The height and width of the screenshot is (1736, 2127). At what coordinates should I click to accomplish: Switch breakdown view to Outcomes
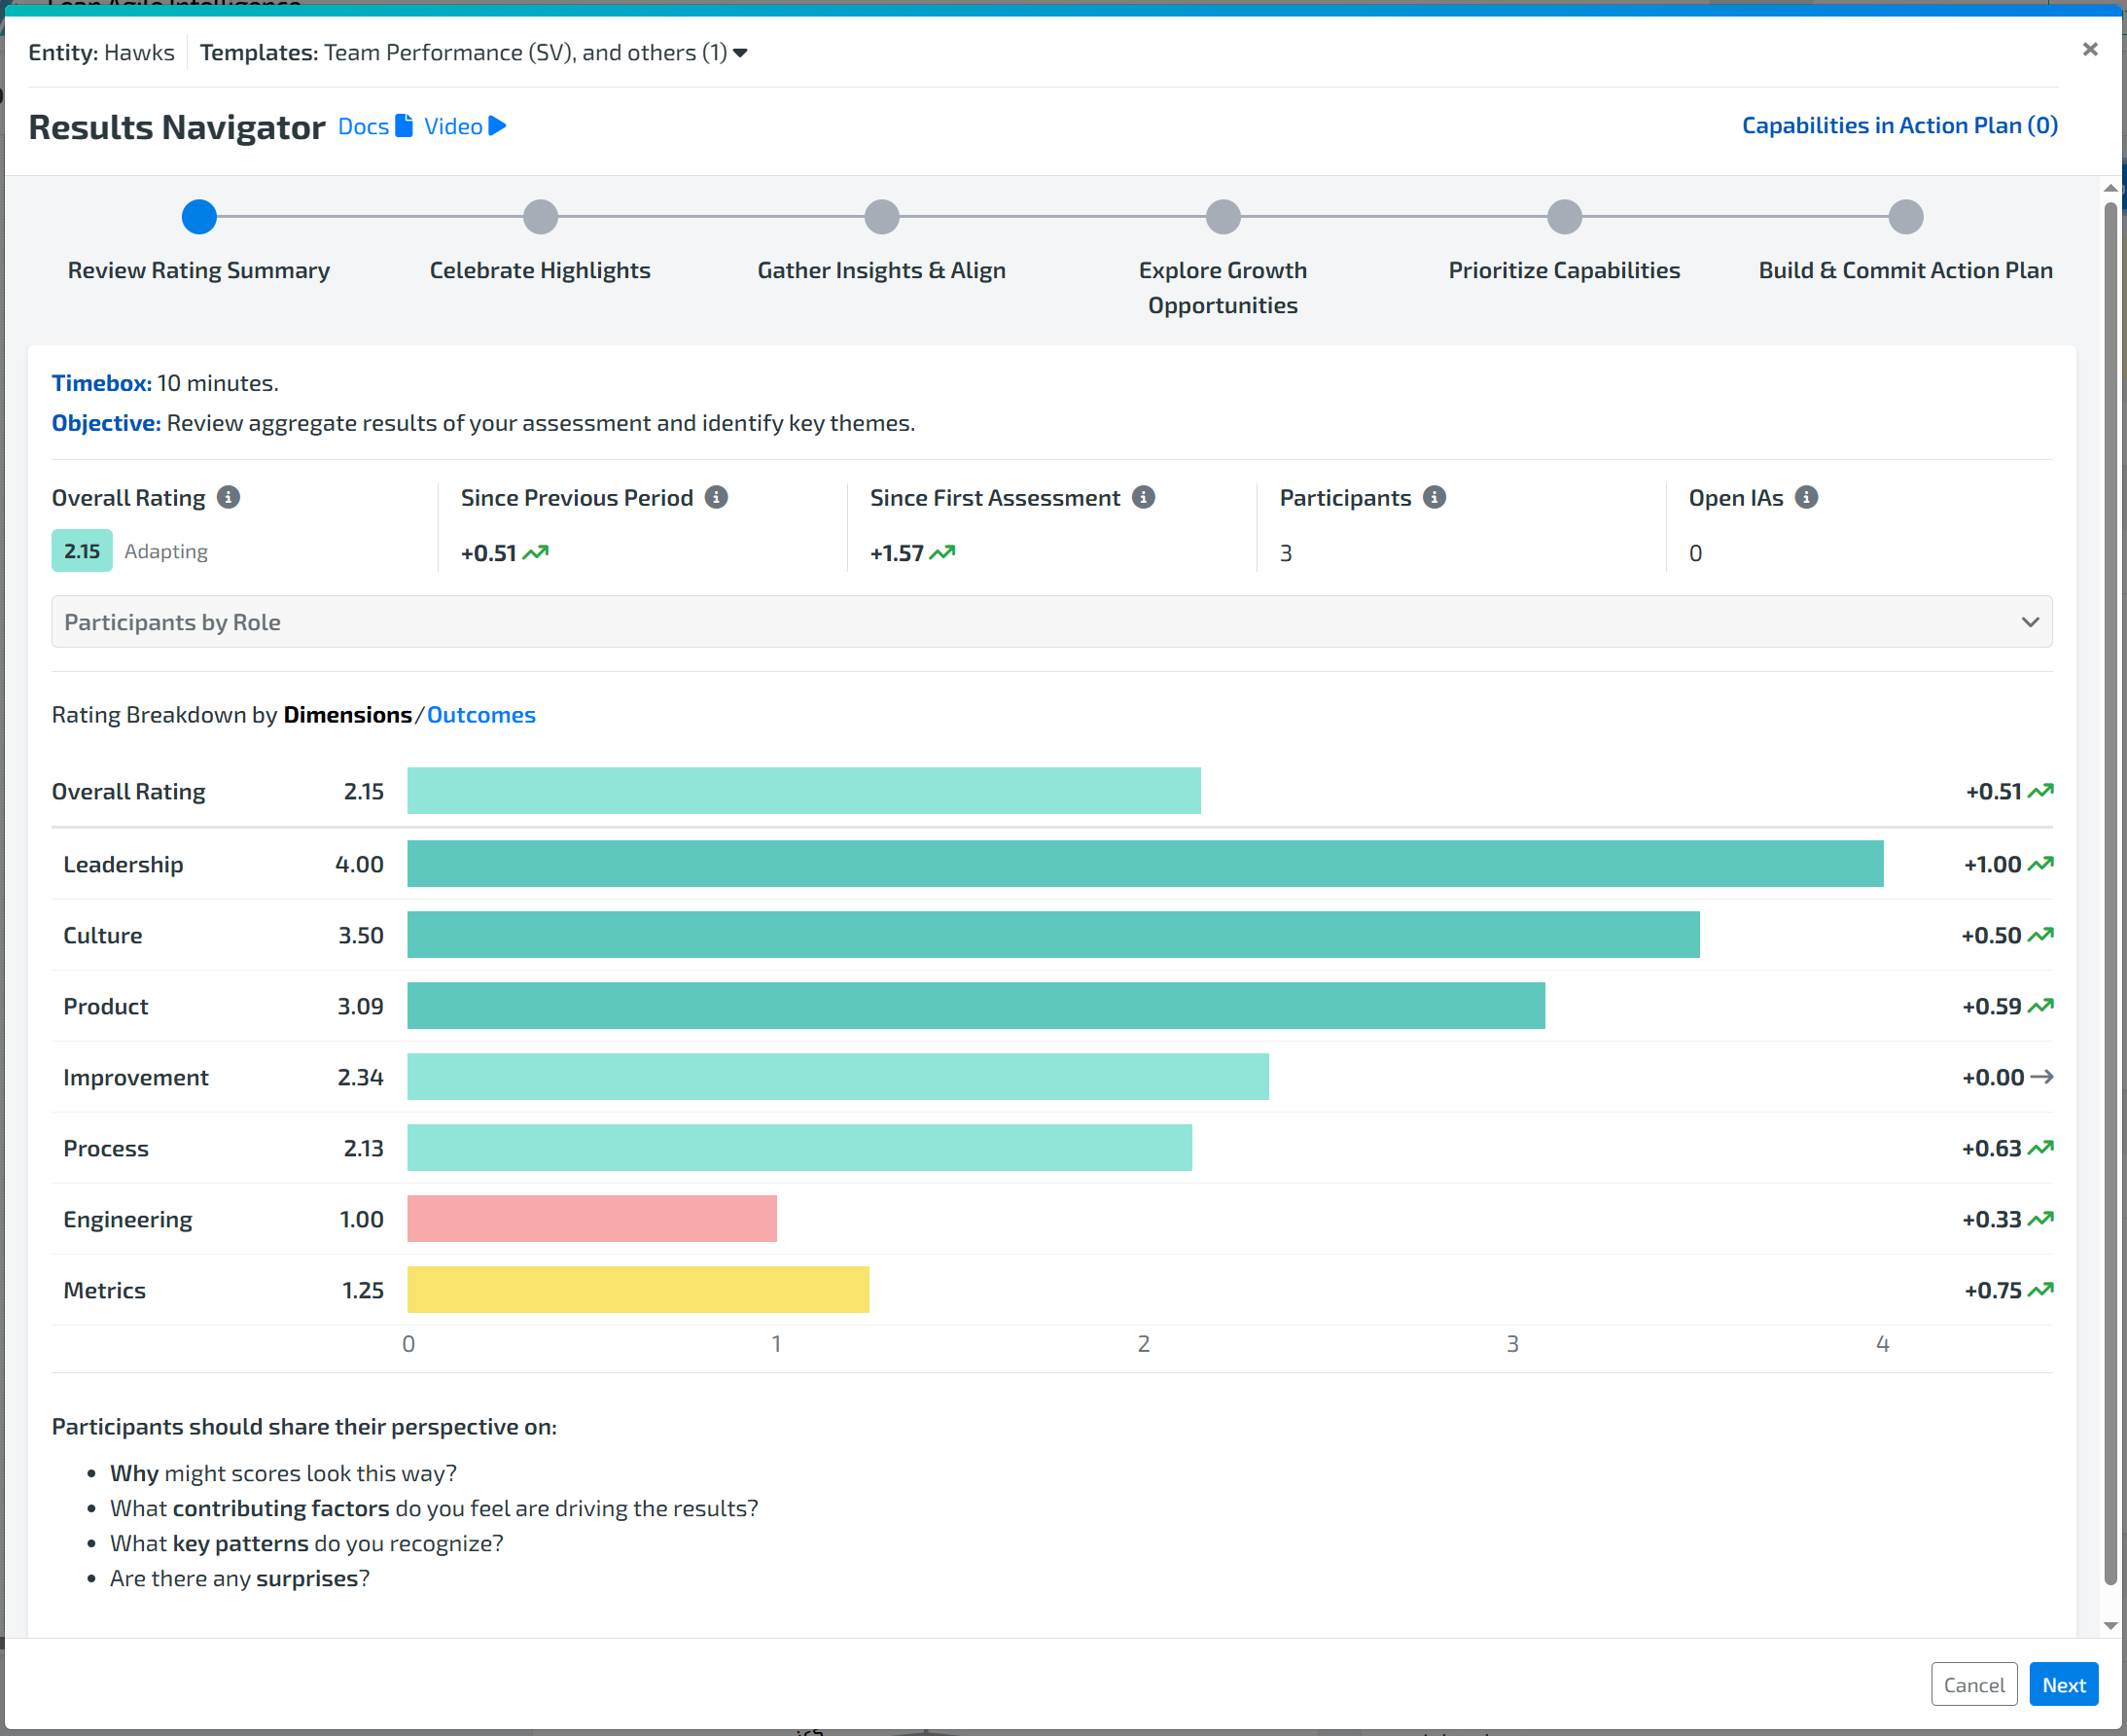point(481,715)
